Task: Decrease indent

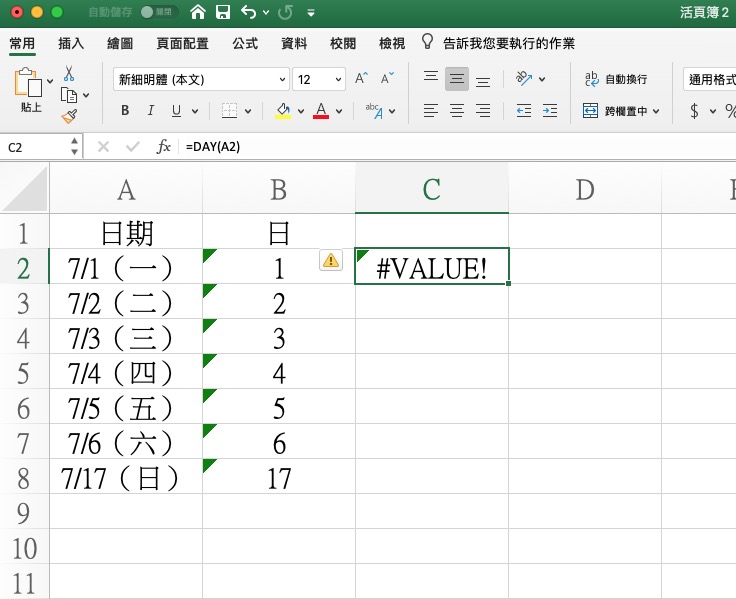Action: tap(524, 111)
